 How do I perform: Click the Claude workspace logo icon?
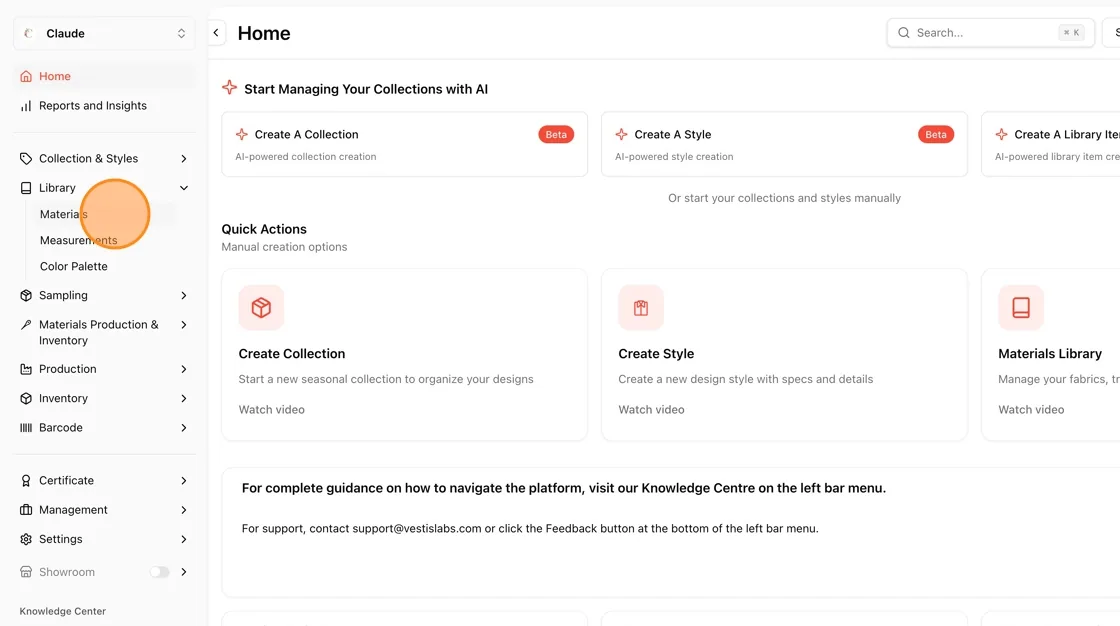[29, 34]
